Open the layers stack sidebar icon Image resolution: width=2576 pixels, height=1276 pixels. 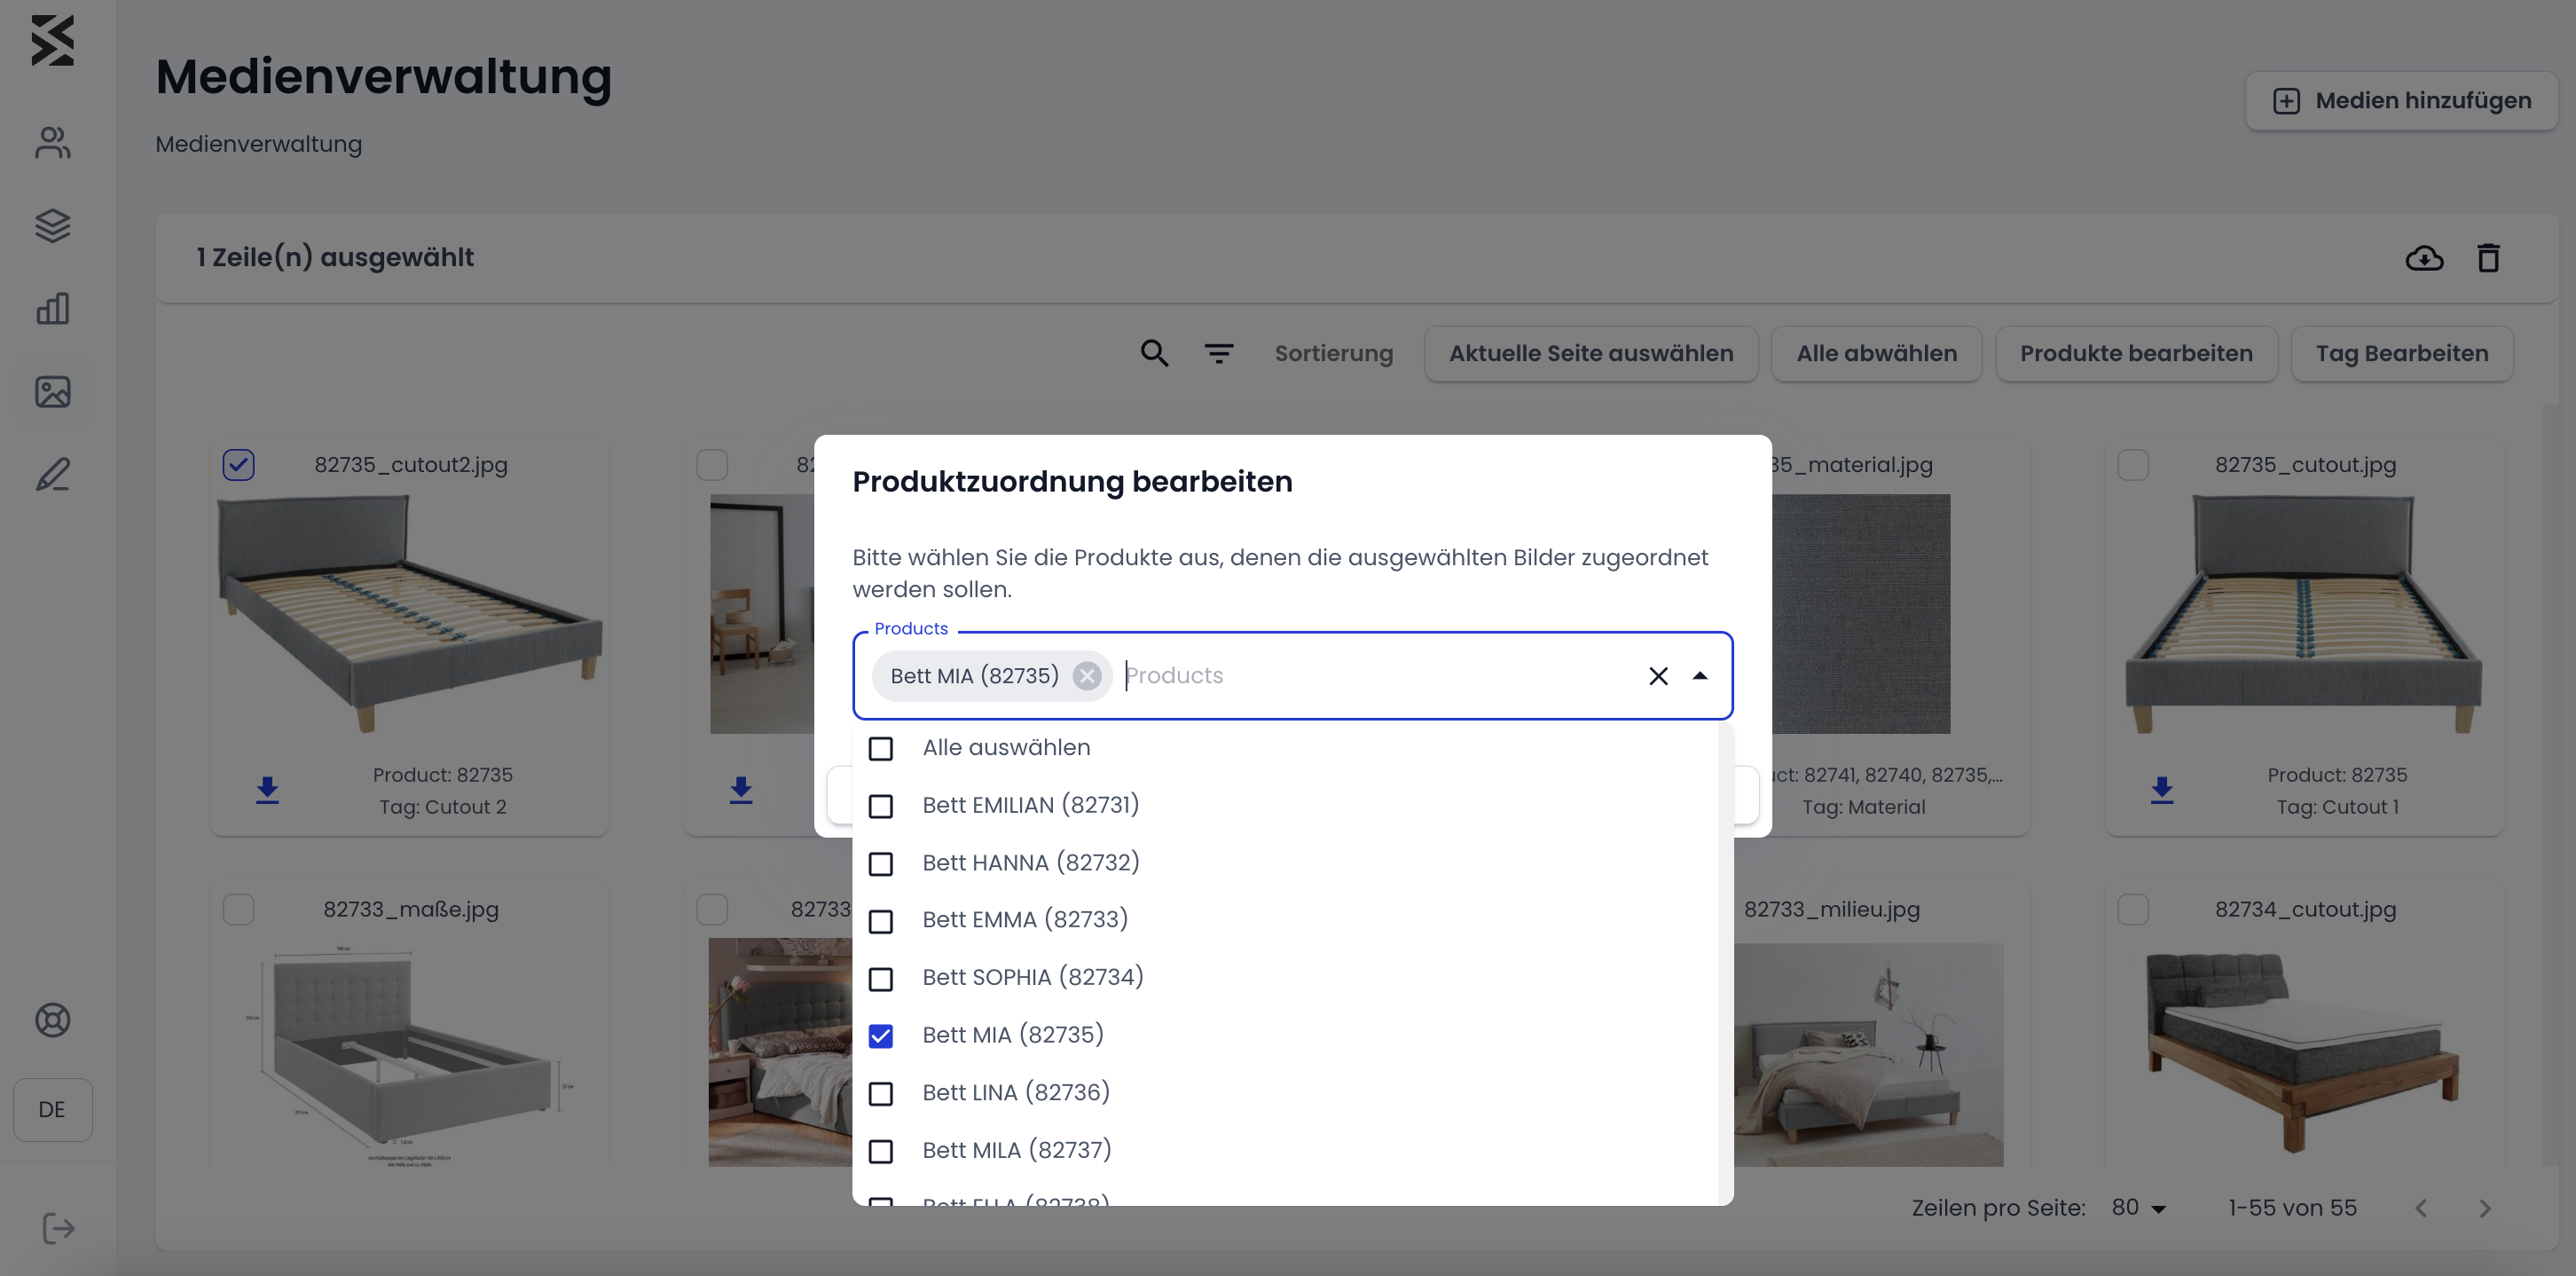click(x=52, y=225)
